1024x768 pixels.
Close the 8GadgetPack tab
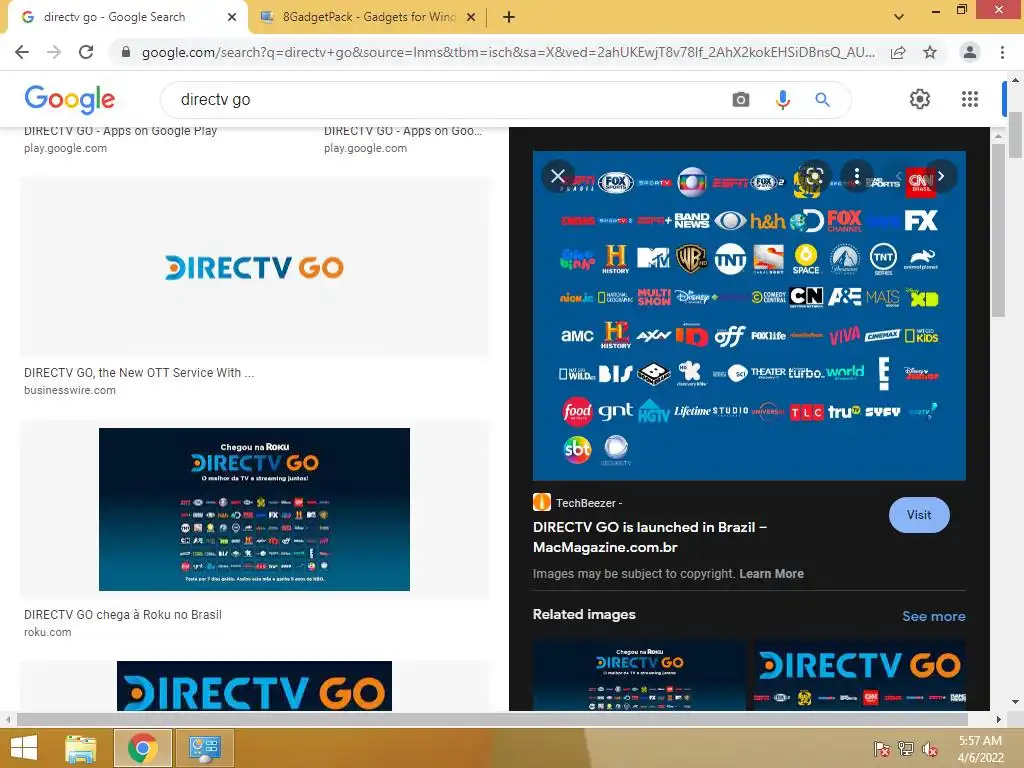tap(471, 17)
